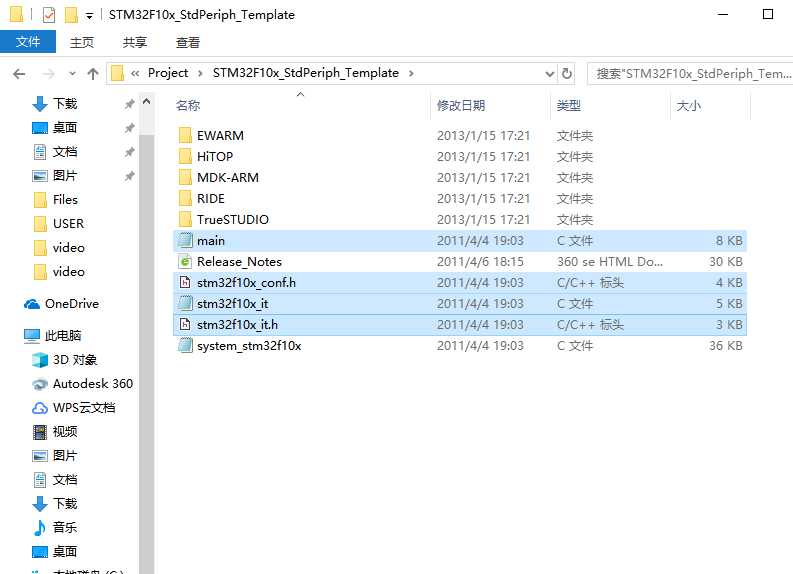The width and height of the screenshot is (793, 574).
Task: Click the stm32f10x_it.h header file icon
Action: pyautogui.click(x=185, y=324)
